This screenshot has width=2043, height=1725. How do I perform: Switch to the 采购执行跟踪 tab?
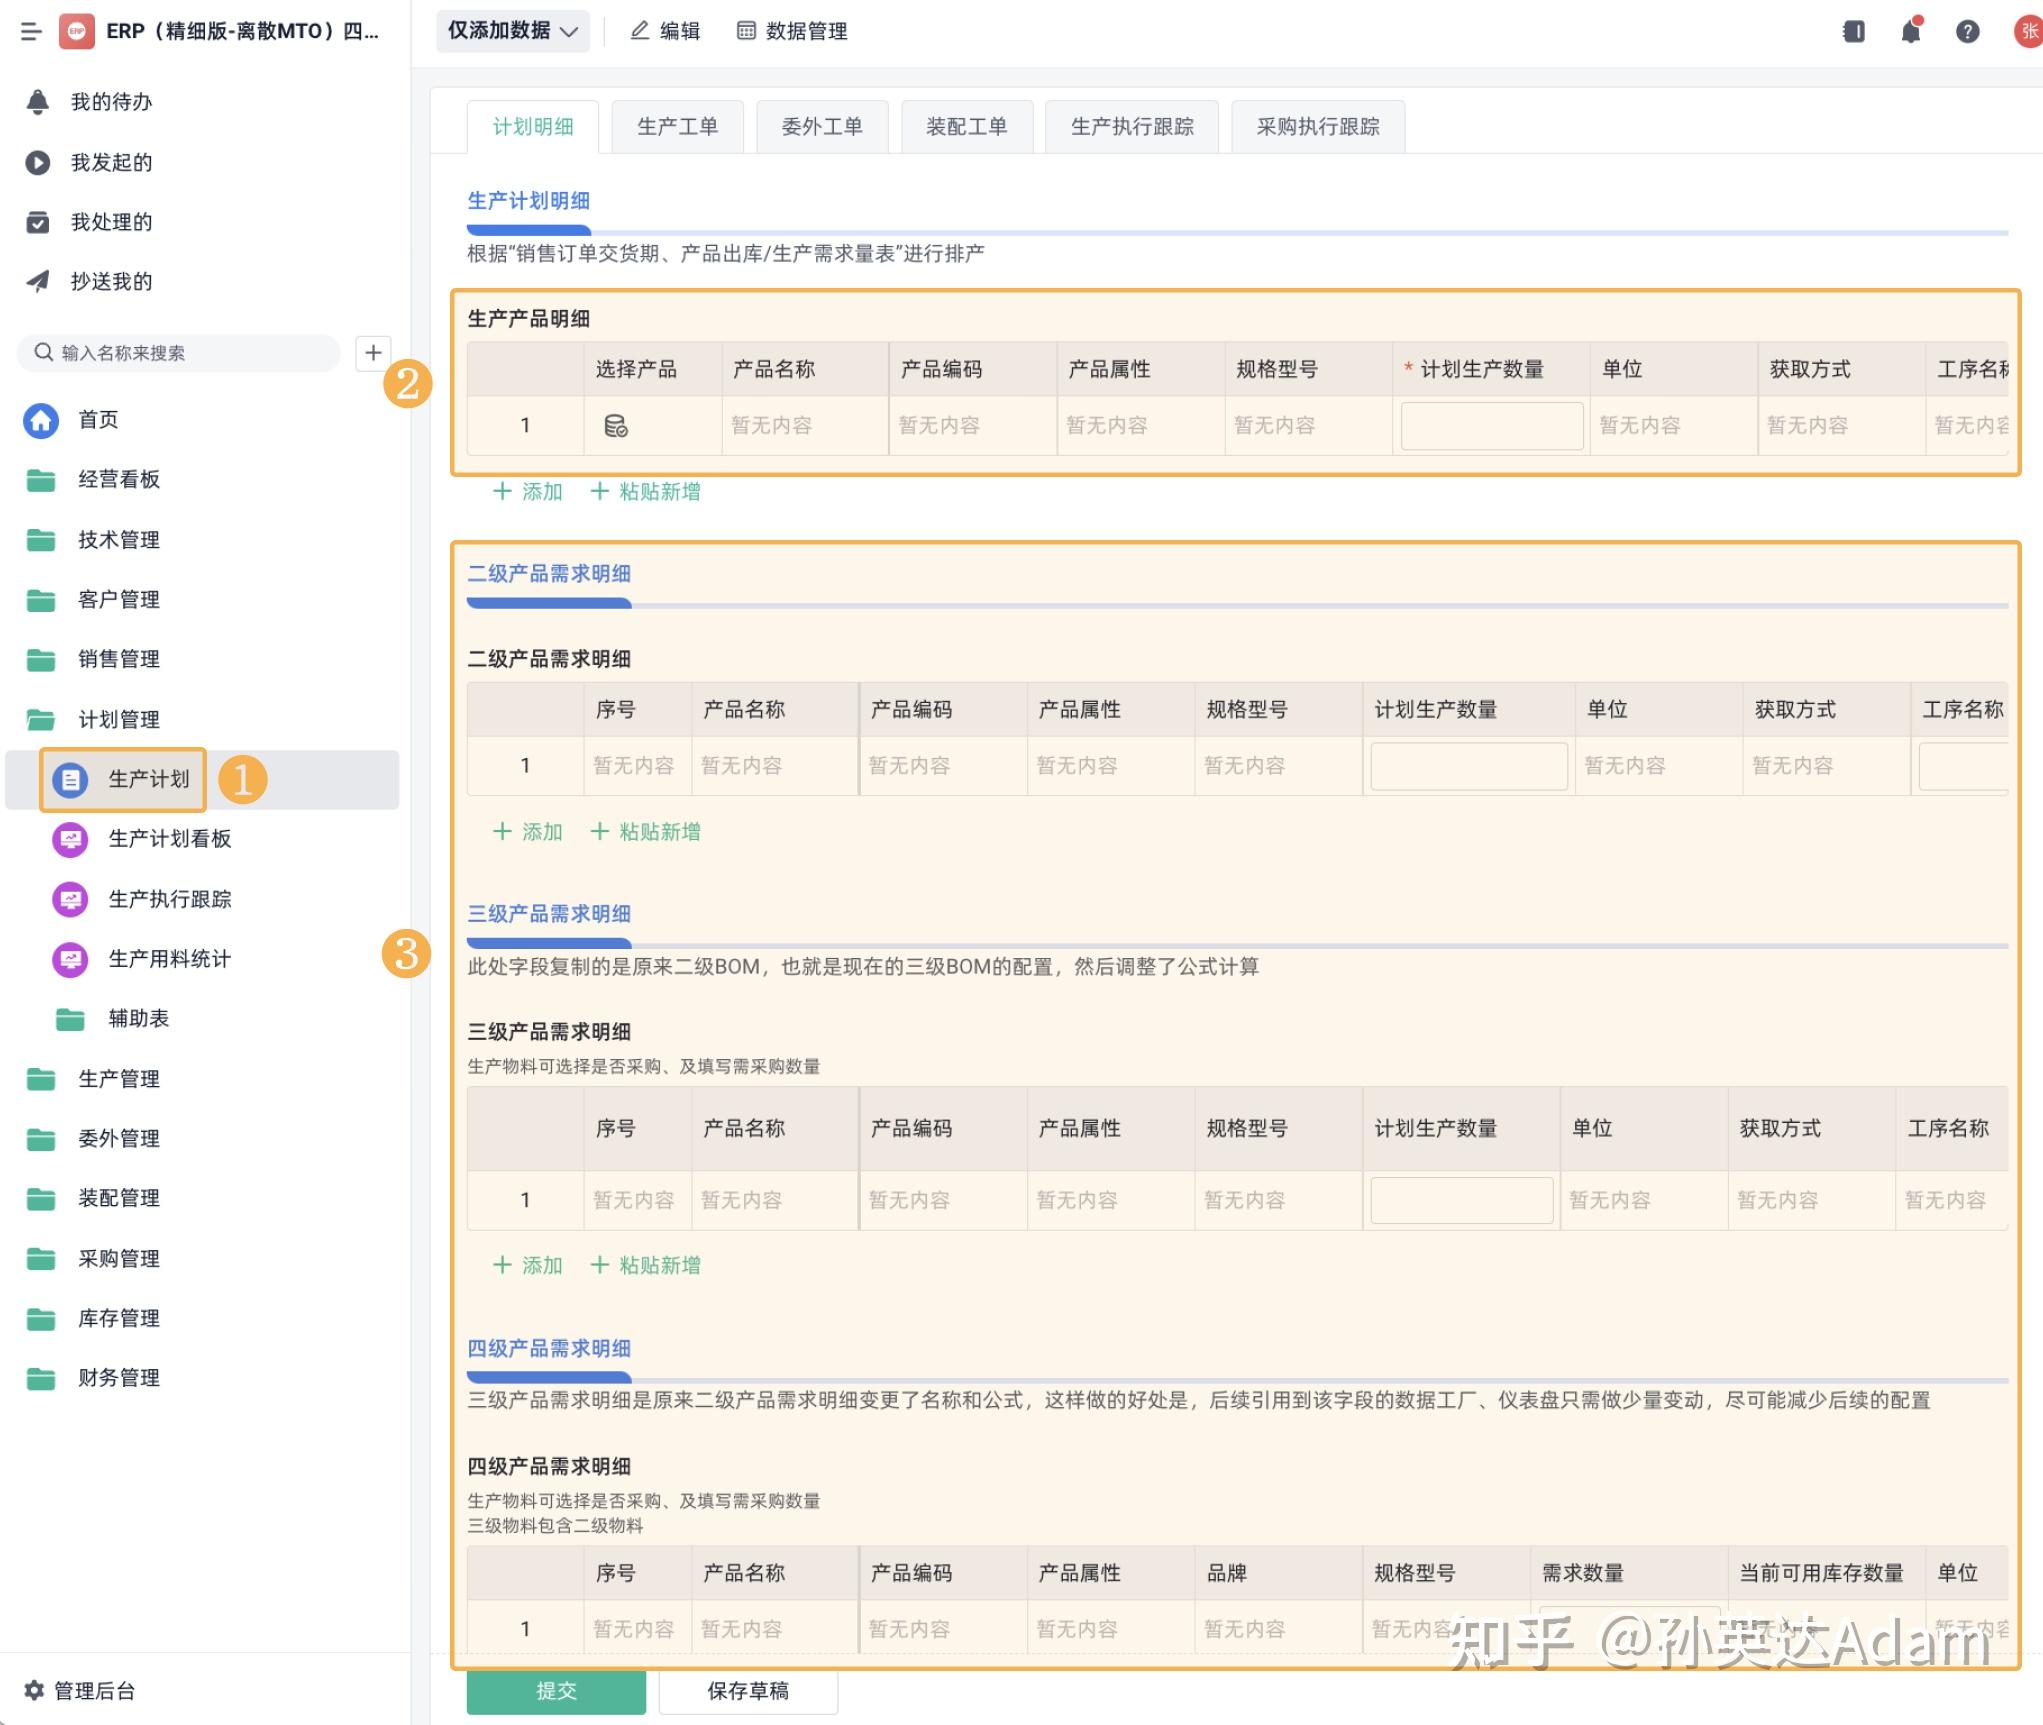click(x=1318, y=125)
